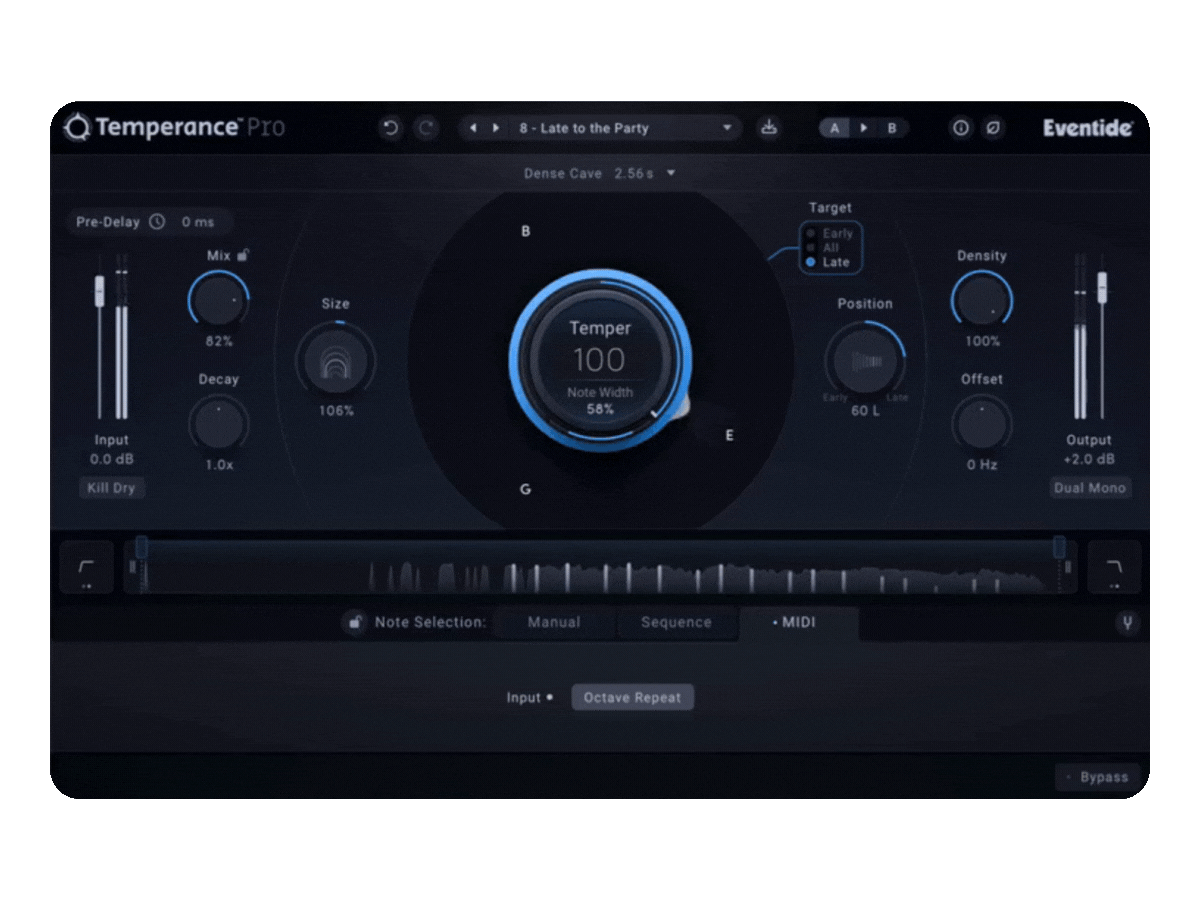Select the Early target option
The height and width of the screenshot is (900, 1200).
811,233
